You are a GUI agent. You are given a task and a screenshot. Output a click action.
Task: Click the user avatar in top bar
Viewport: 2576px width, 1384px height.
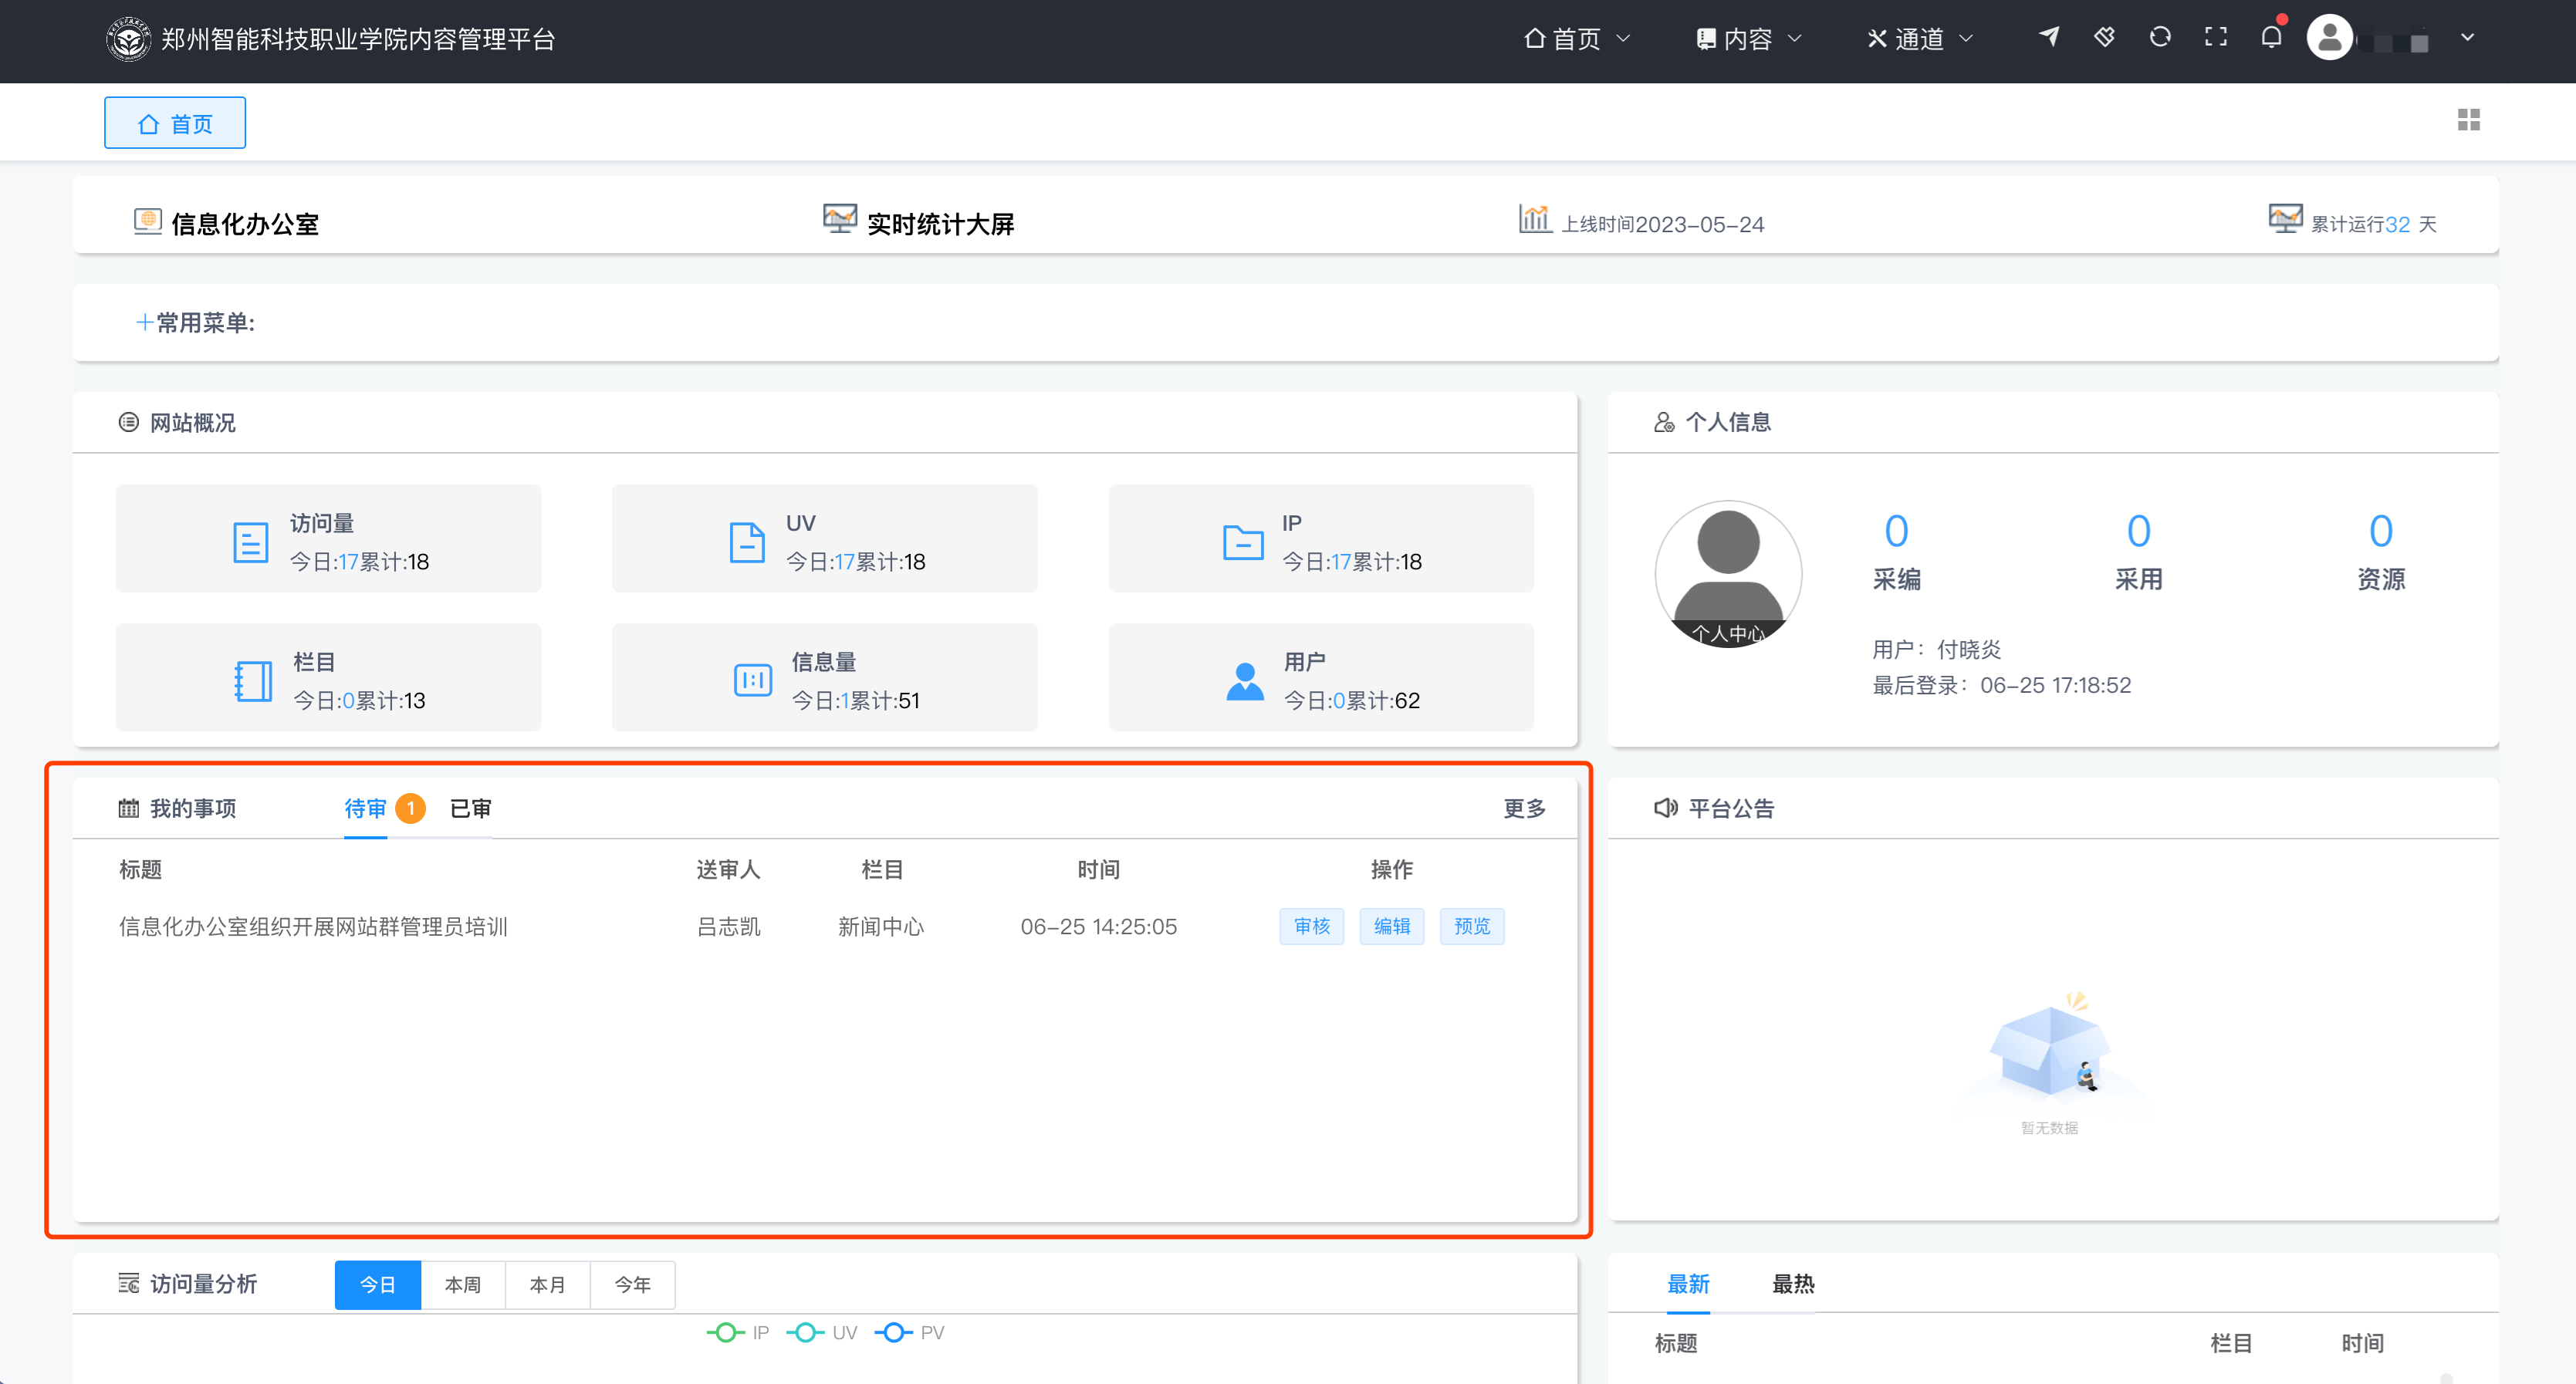(2329, 38)
